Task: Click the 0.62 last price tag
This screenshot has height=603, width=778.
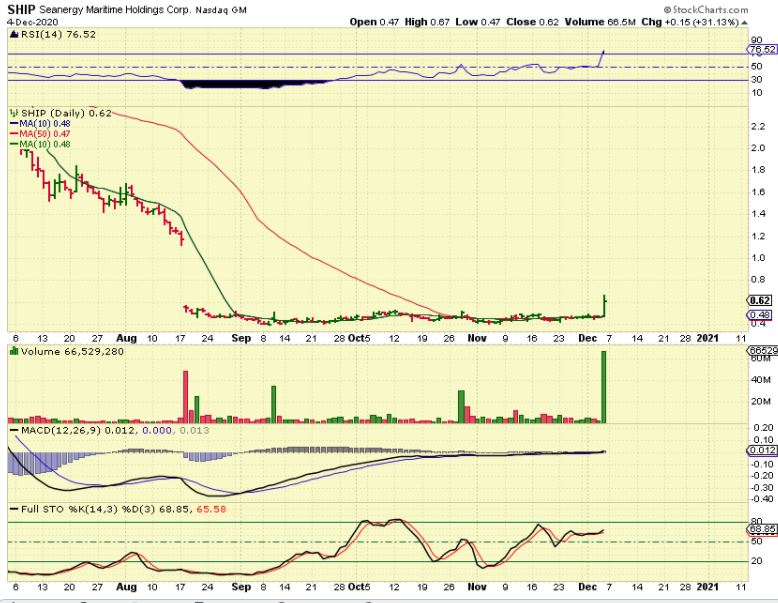Action: coord(758,300)
